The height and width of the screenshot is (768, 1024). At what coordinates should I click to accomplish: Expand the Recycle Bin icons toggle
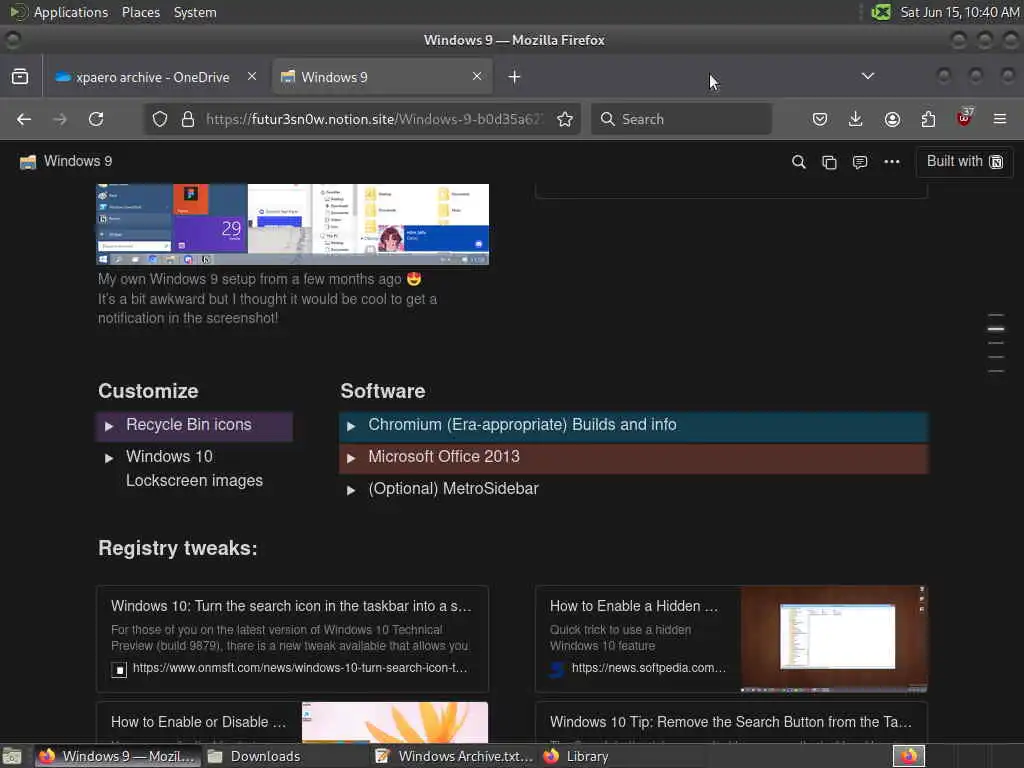point(109,426)
